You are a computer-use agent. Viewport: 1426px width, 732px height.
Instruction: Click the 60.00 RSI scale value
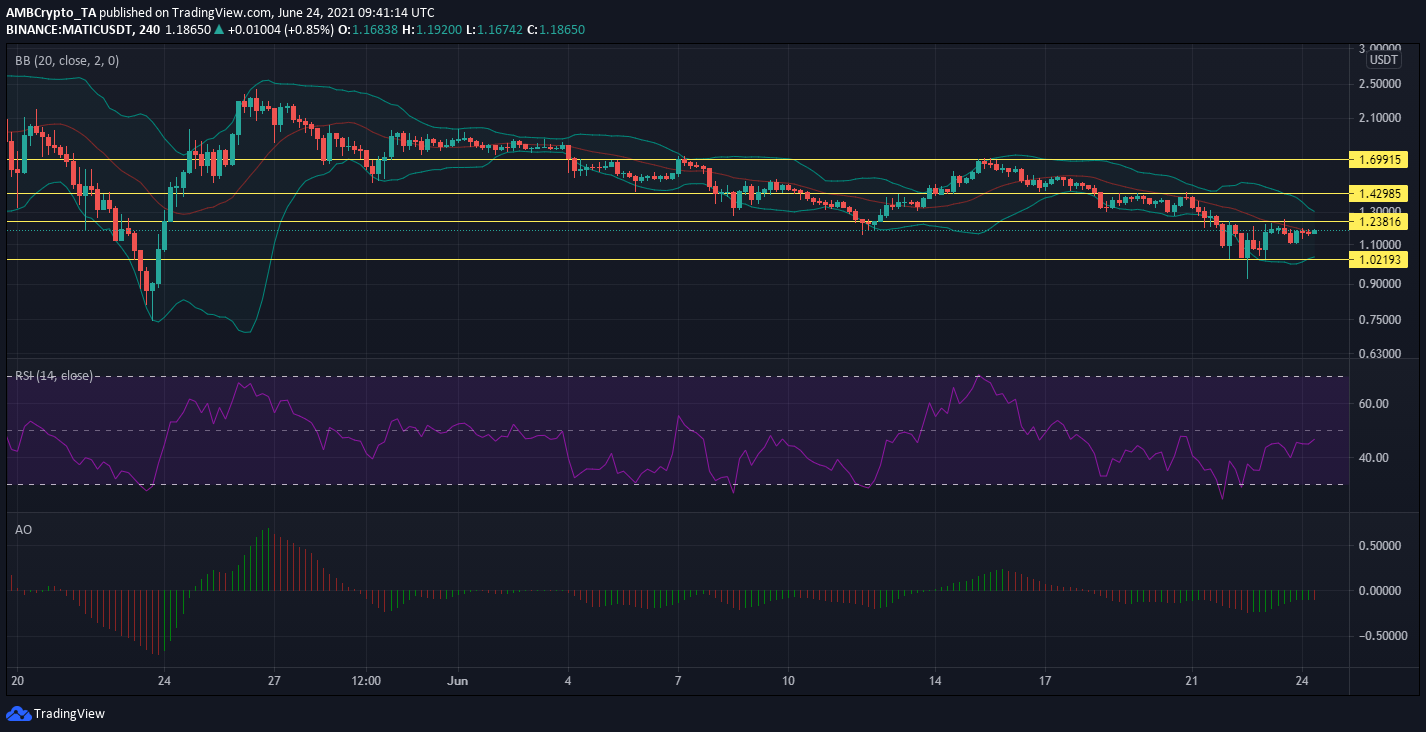tap(1374, 404)
